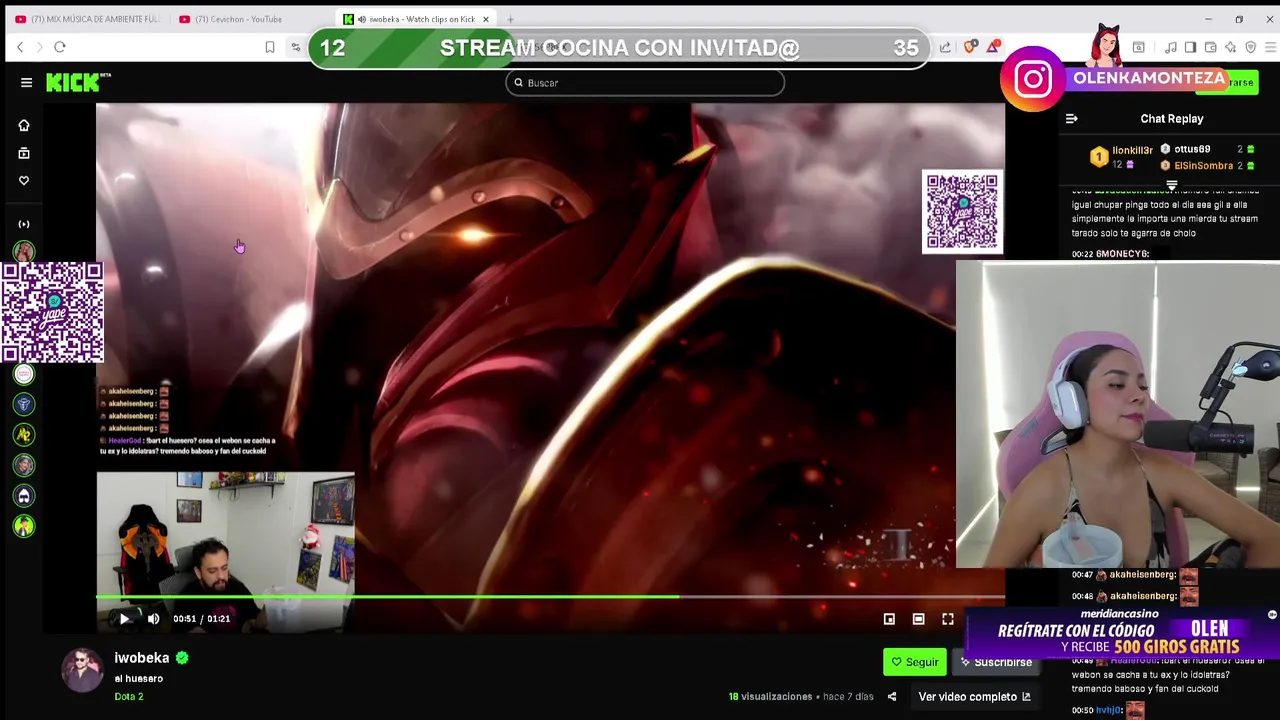Viewport: 1280px width, 720px height.
Task: Open the hooded figure channel avatar in sidebar
Action: [24, 495]
